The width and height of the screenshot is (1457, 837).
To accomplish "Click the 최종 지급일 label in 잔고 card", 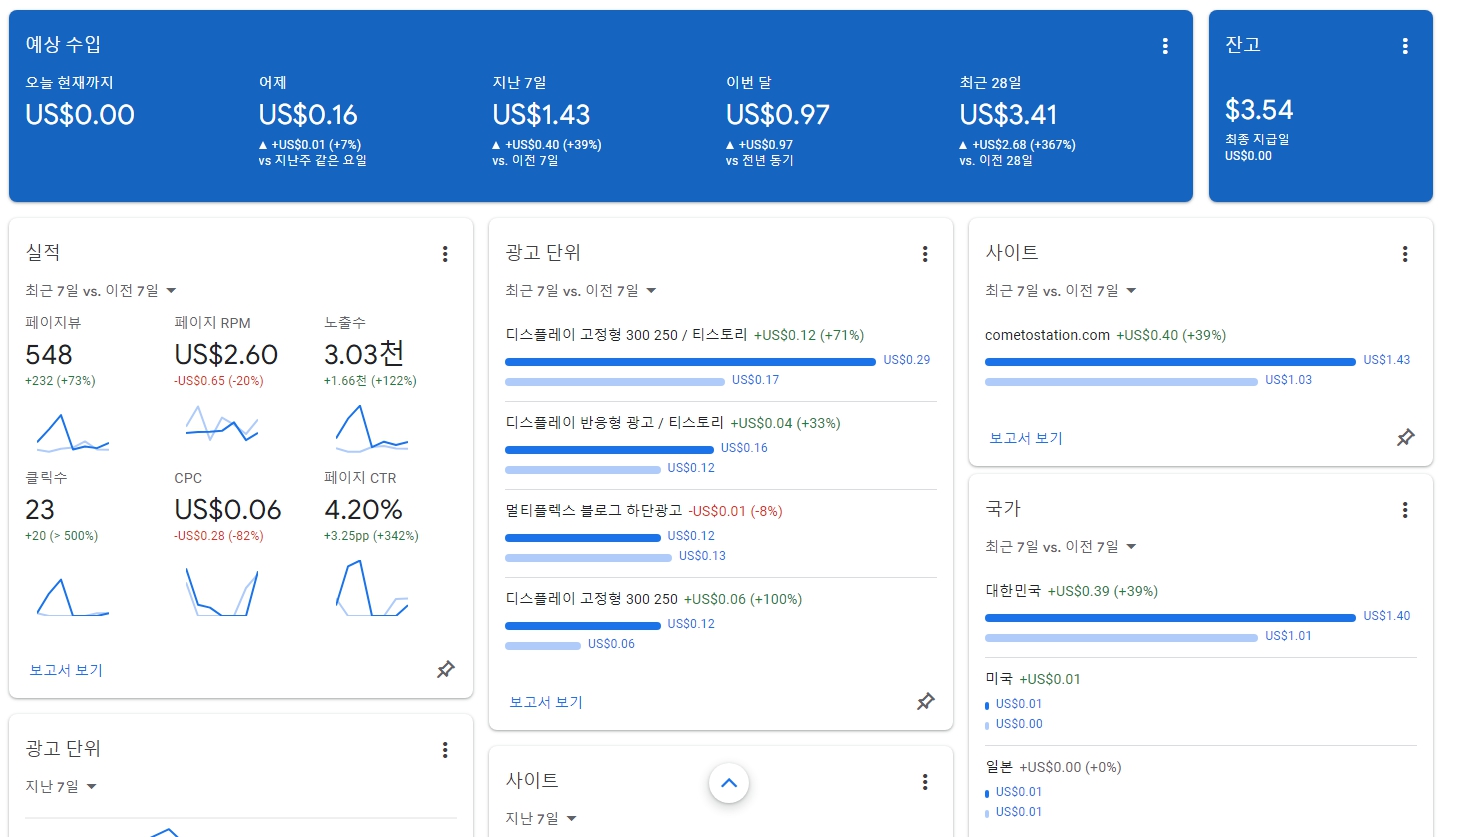I will [x=1257, y=139].
